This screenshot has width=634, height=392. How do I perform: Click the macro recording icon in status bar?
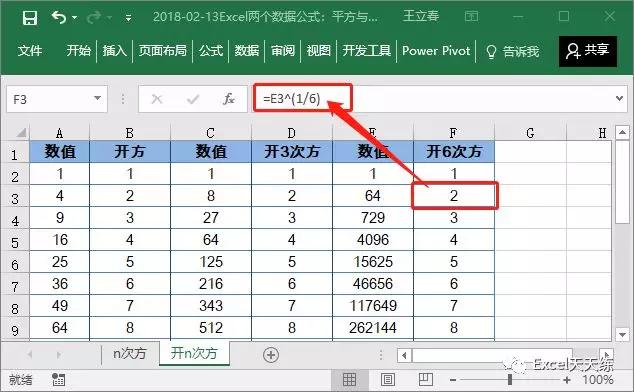(58, 379)
